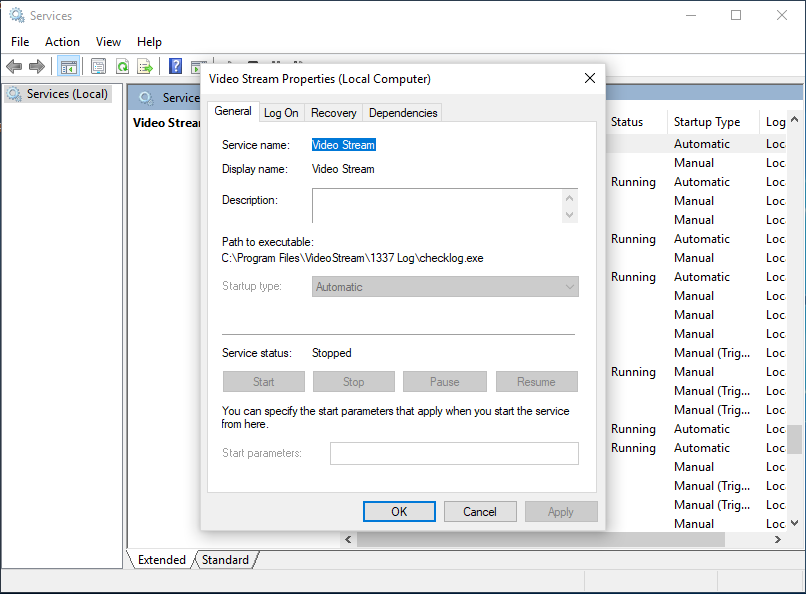806x594 pixels.
Task: Switch to the Log On tab
Action: tap(281, 112)
